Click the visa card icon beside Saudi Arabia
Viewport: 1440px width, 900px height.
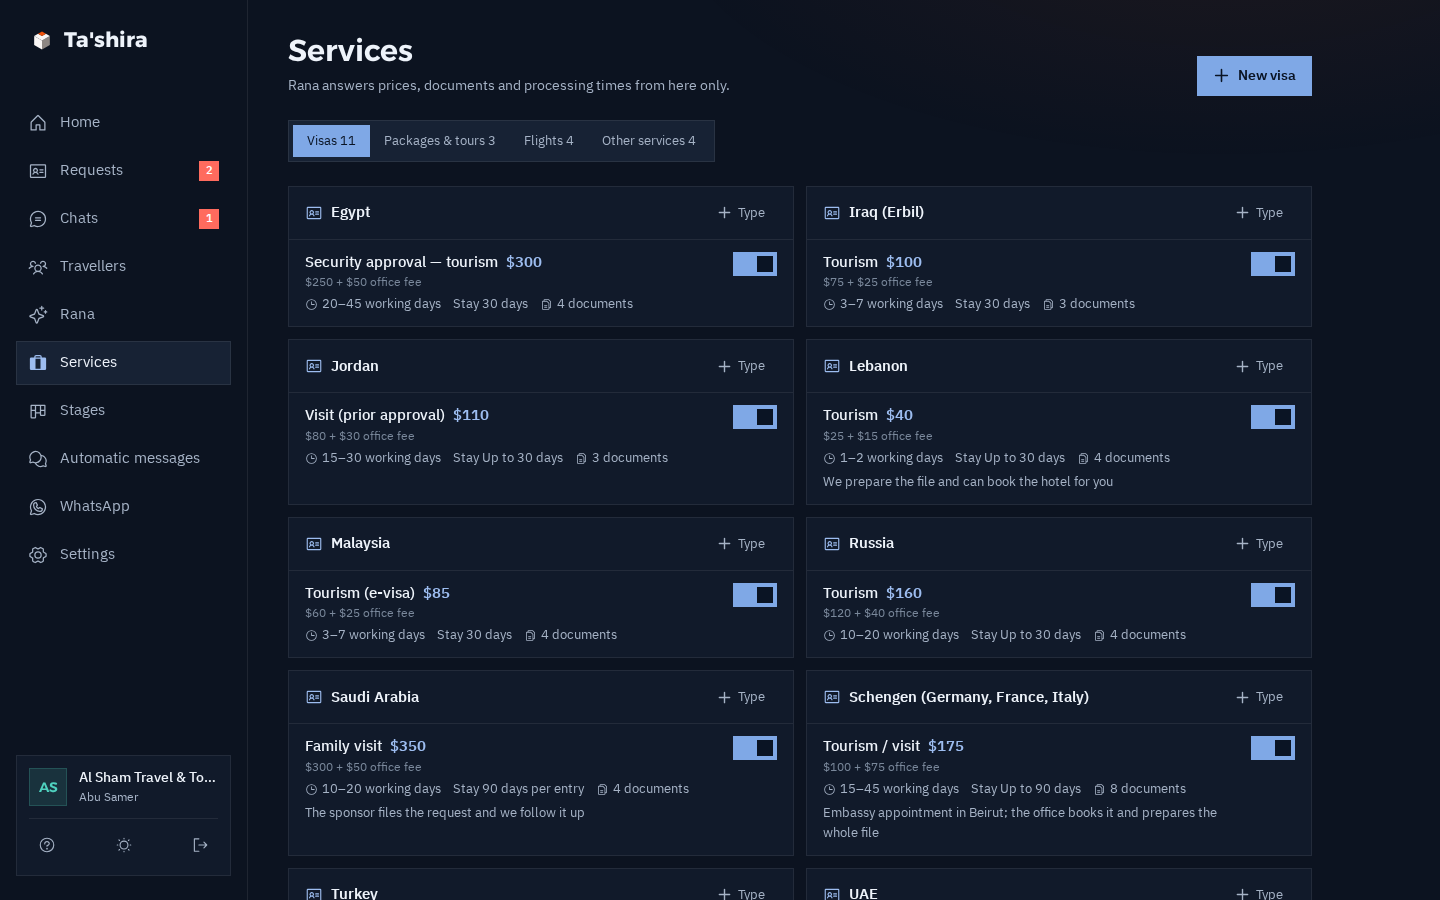click(314, 697)
